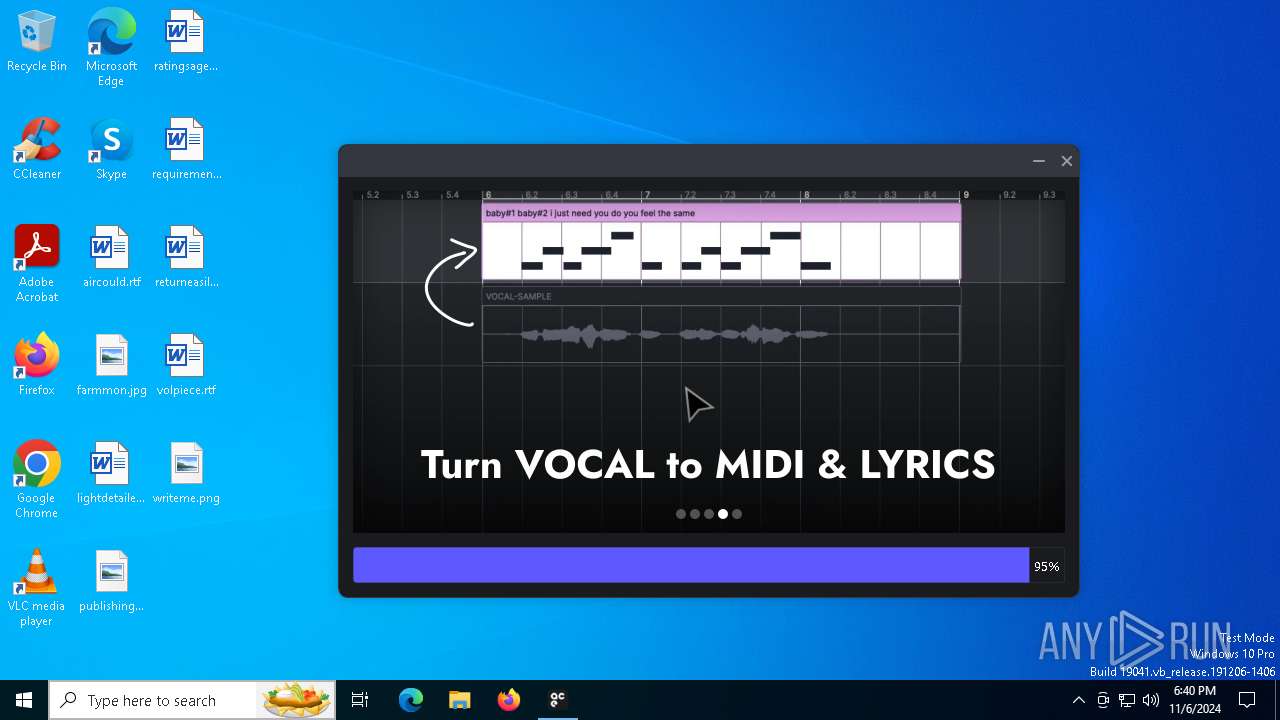
Task: Launch Firefox from the desktop
Action: 37,365
